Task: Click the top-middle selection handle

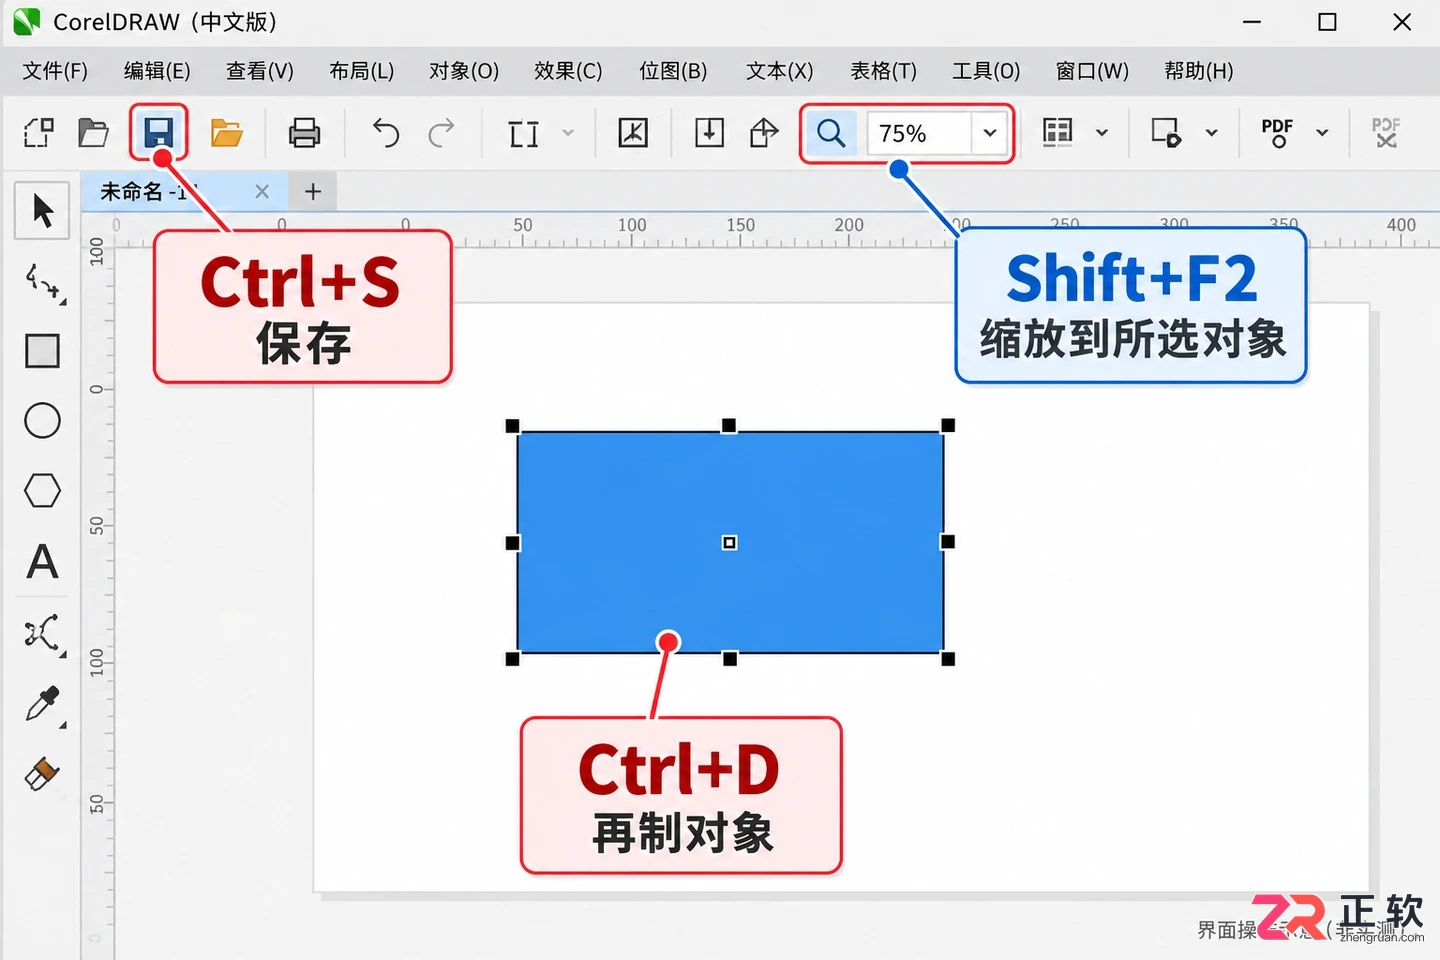Action: coord(729,426)
